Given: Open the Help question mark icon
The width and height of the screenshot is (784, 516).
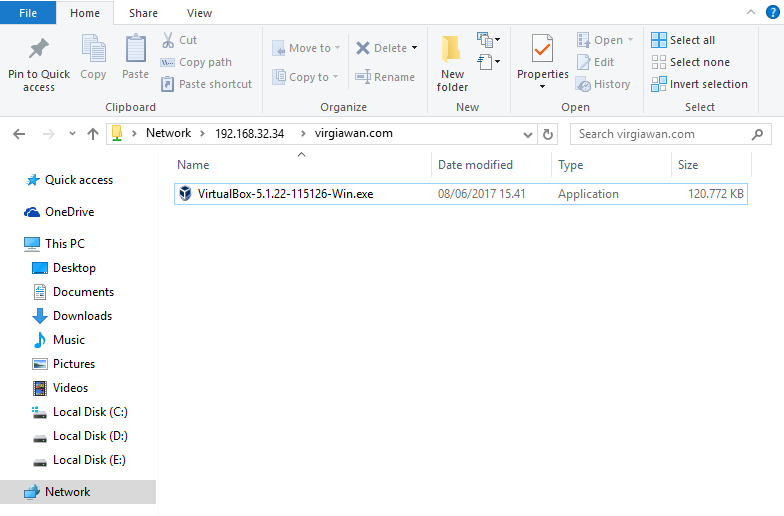Looking at the screenshot, I should (772, 12).
